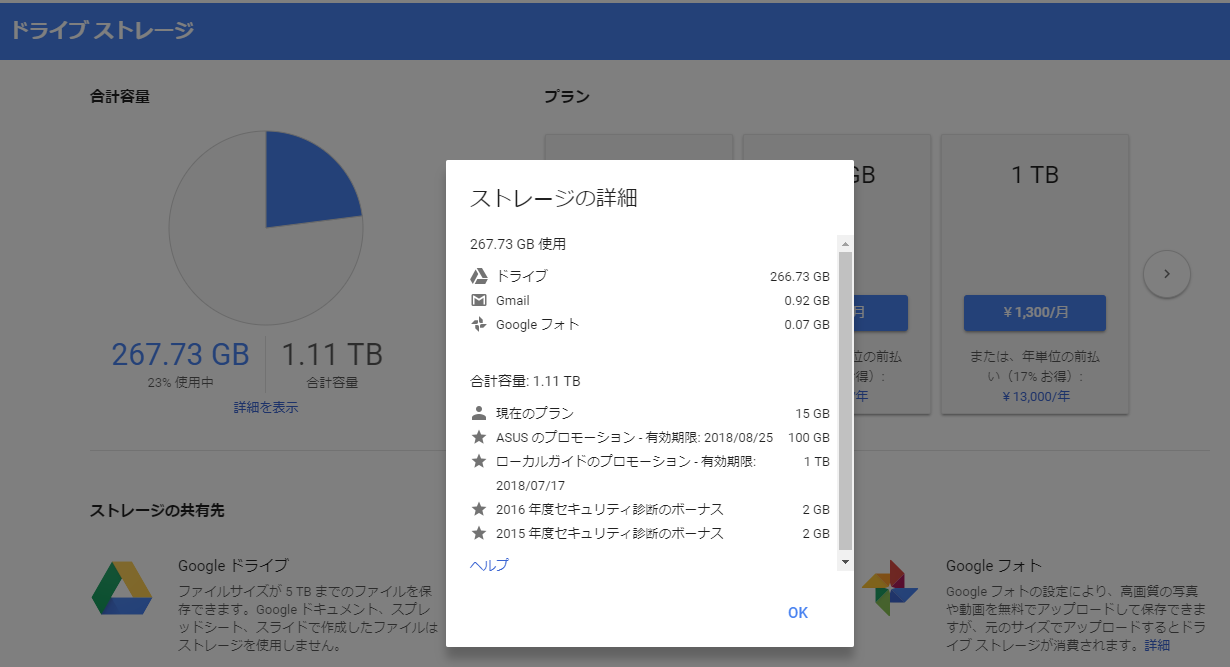Click the ローカルガイドのプロモーション row text
Screen dimensions: 1230x667
click(626, 473)
